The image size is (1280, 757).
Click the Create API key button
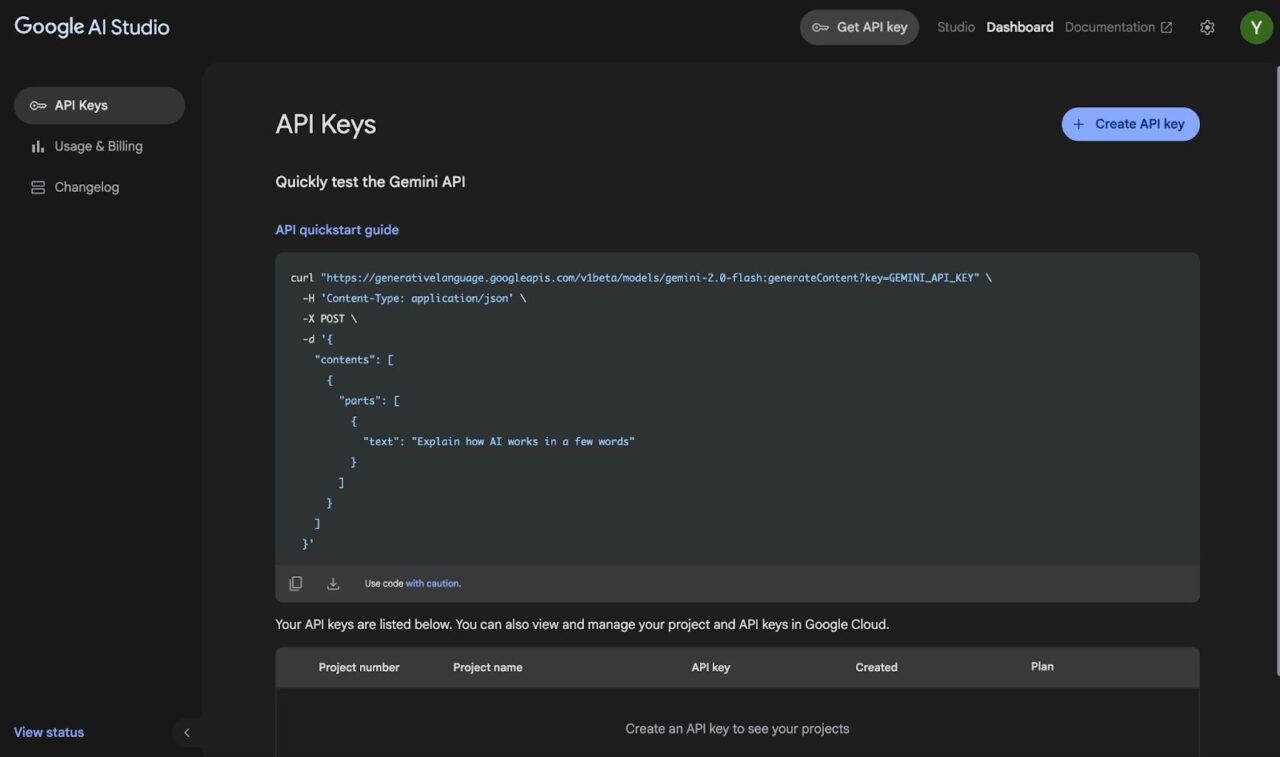click(x=1130, y=124)
